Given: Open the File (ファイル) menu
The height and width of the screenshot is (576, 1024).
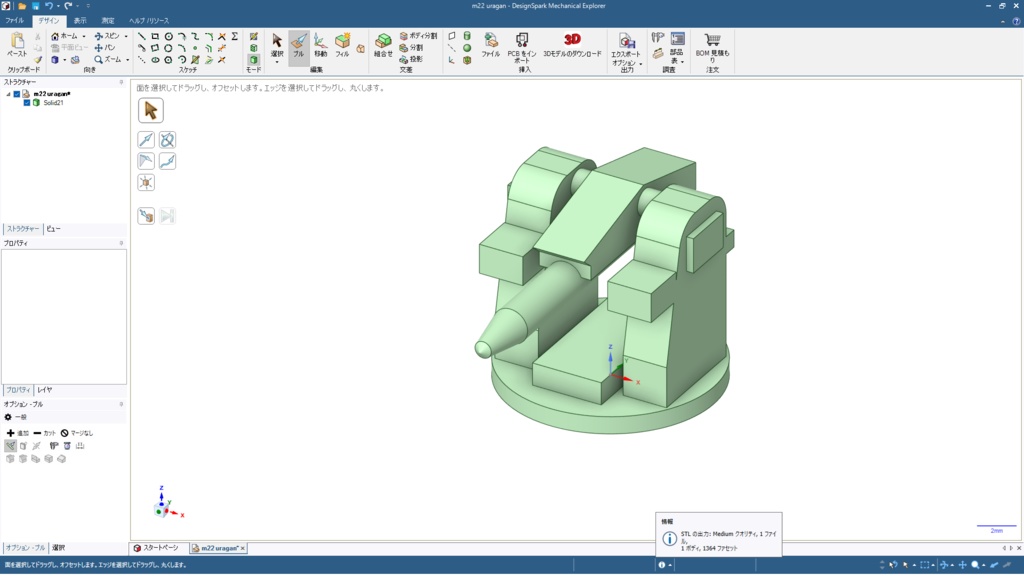Looking at the screenshot, I should tap(14, 21).
